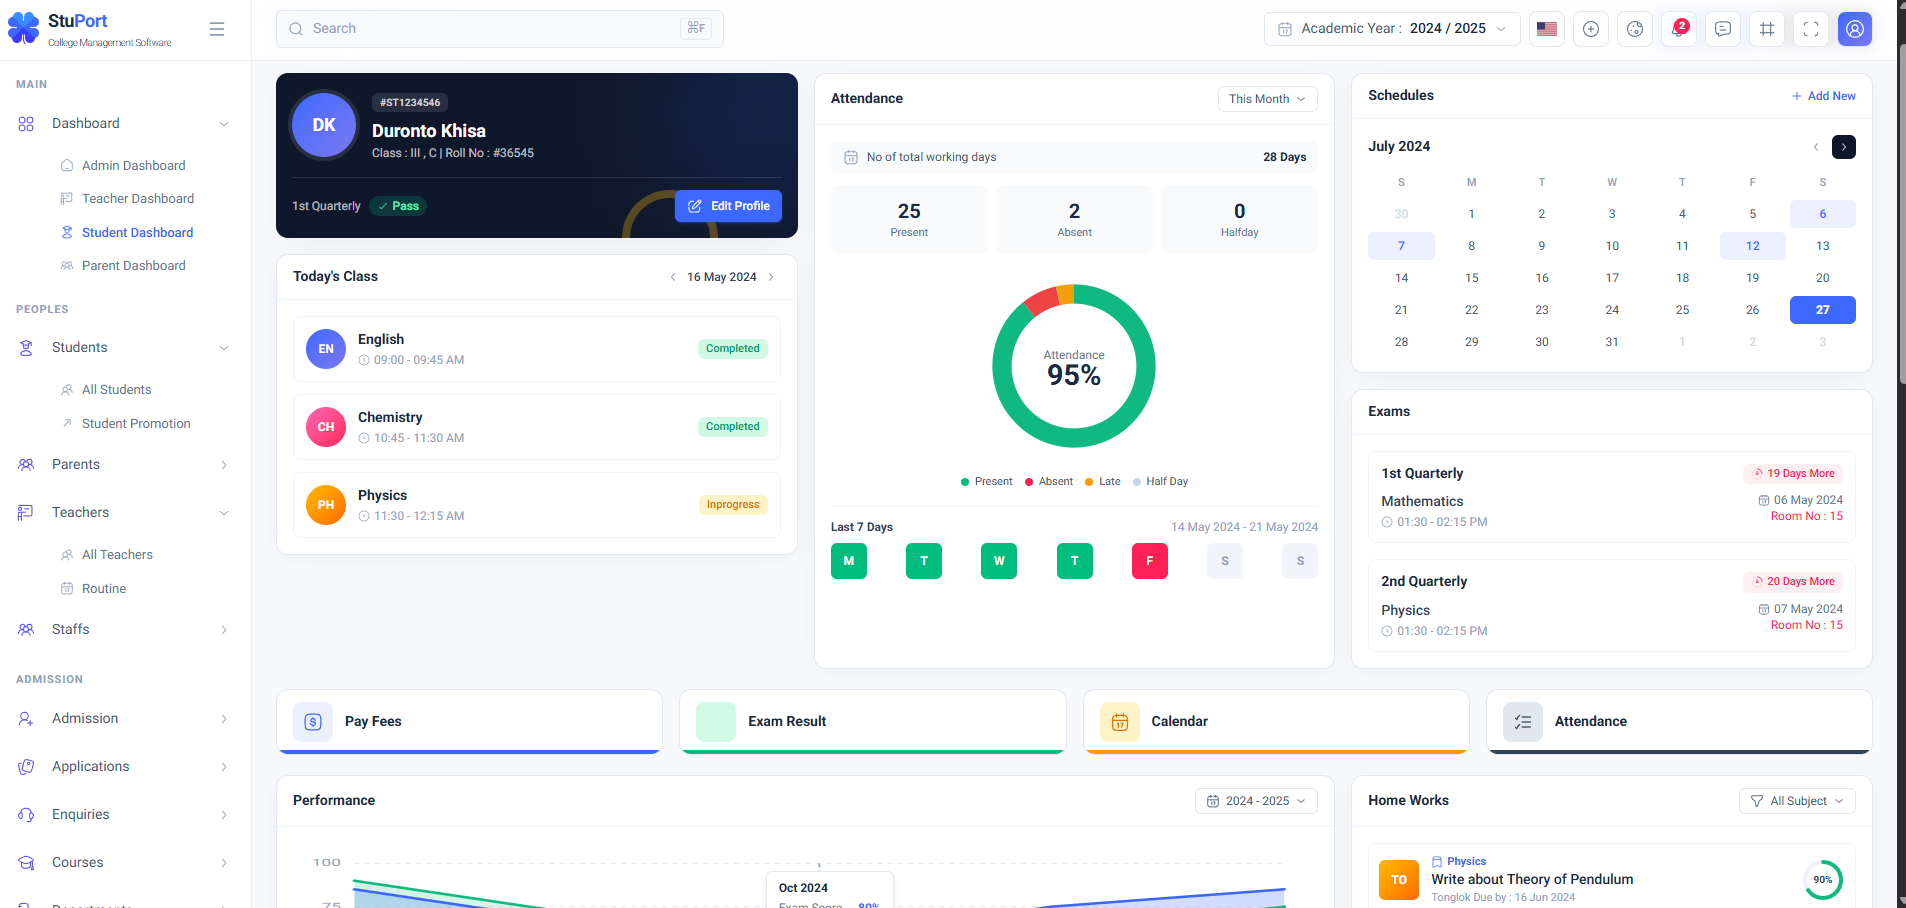Click the 95% attendance donut chart
The width and height of the screenshot is (1906, 908).
click(x=1074, y=366)
